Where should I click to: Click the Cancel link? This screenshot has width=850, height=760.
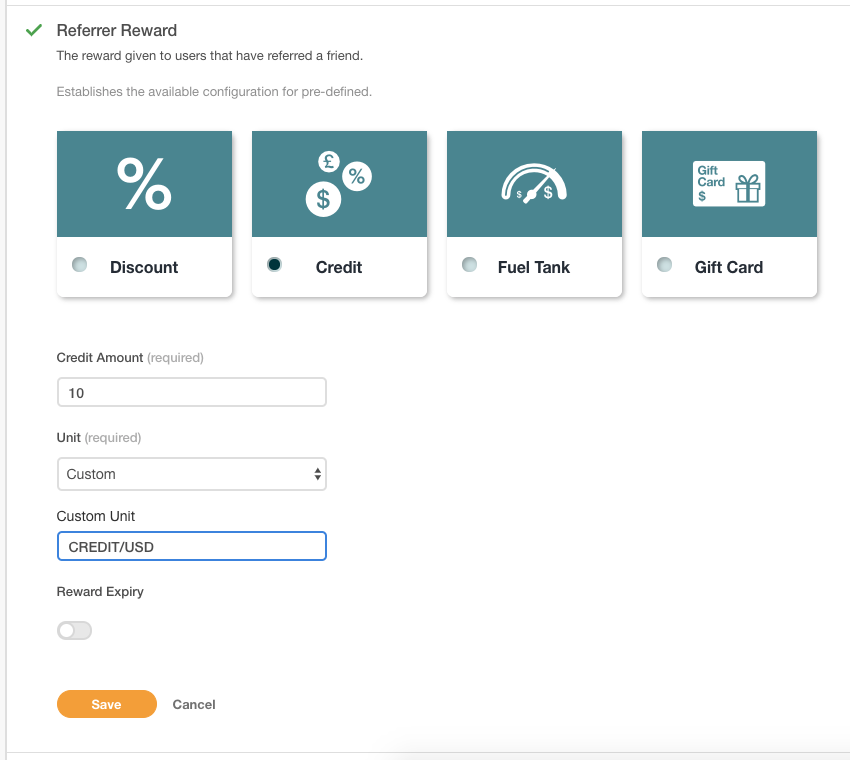pos(194,705)
